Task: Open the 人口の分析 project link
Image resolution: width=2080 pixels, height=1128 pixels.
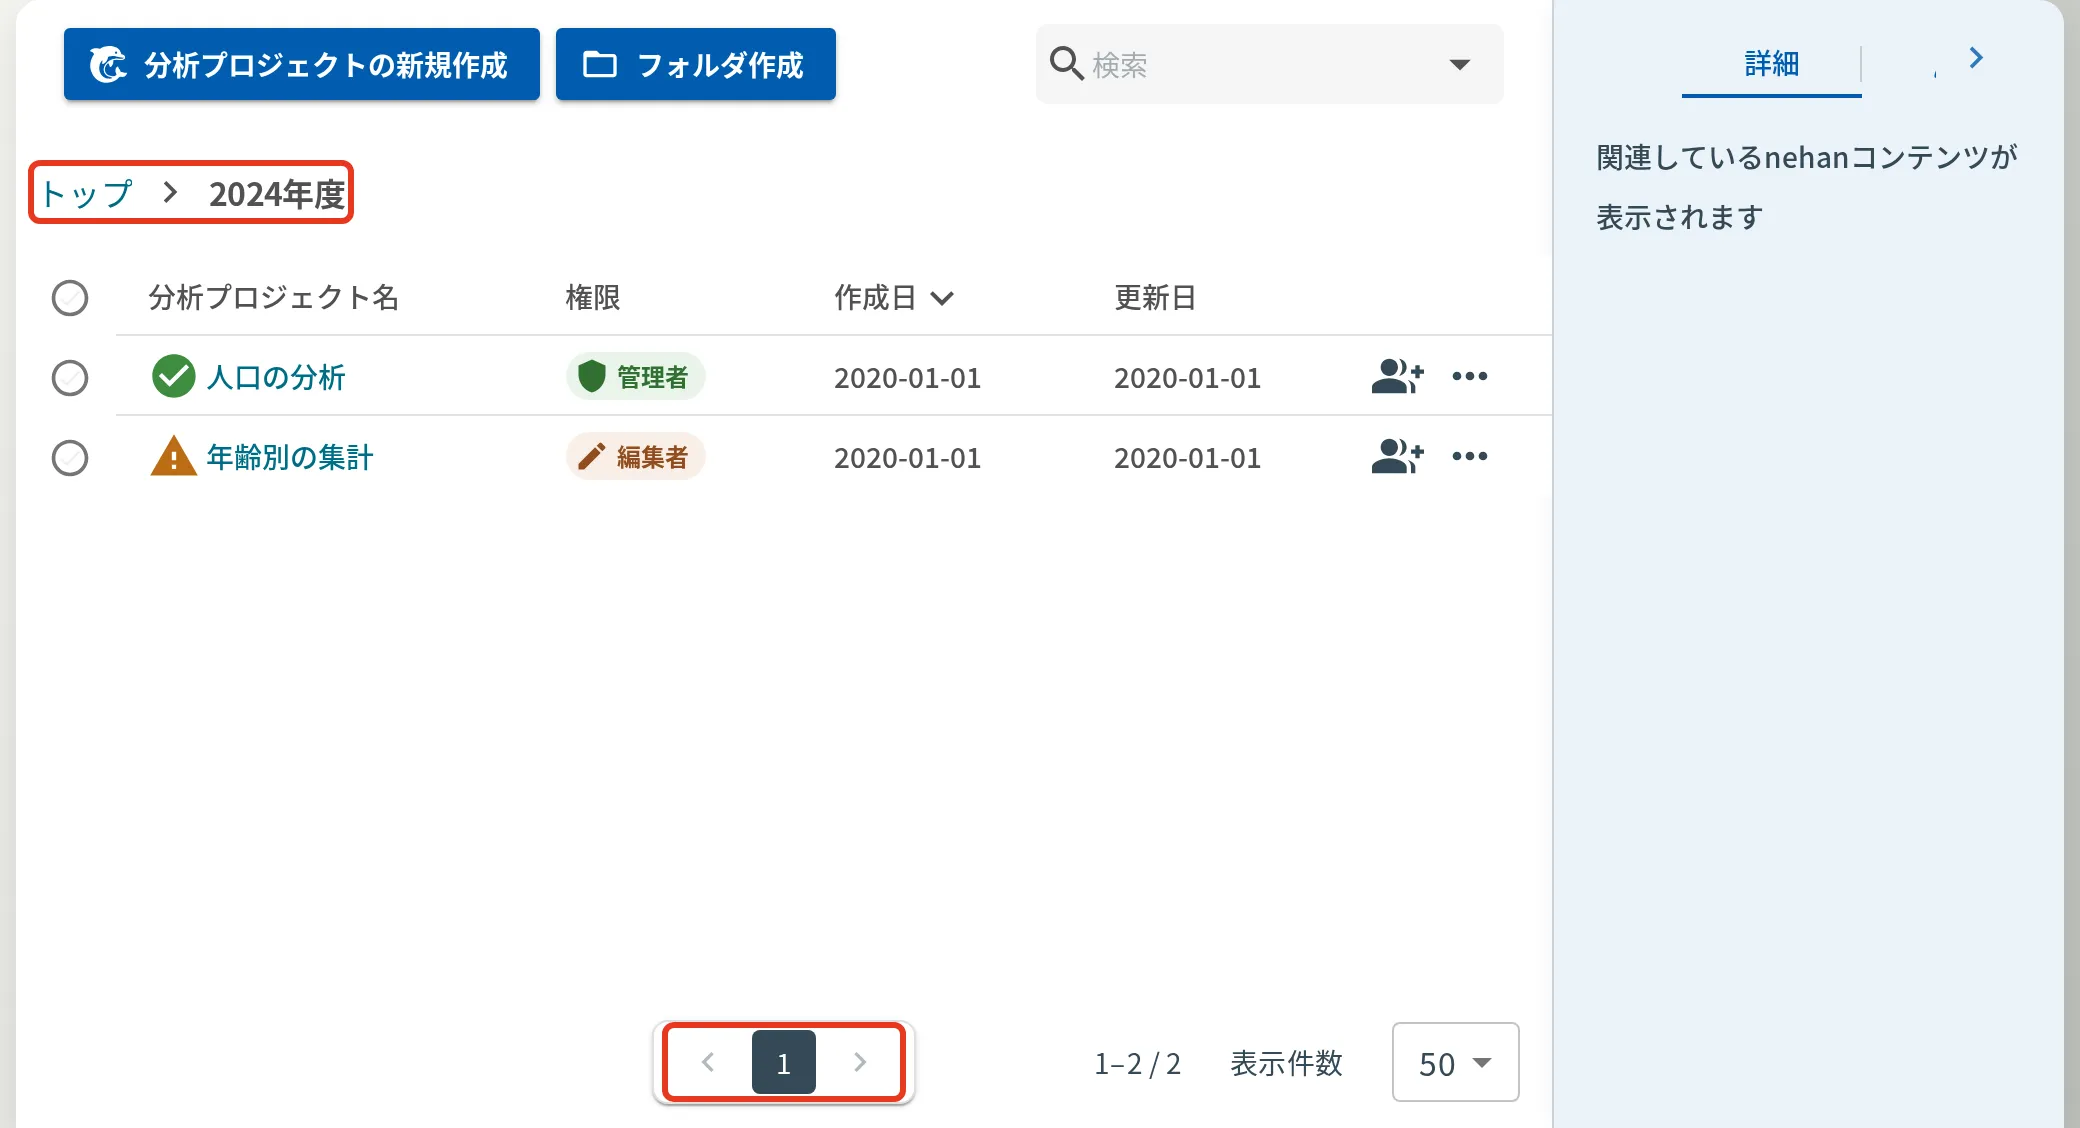Action: point(276,377)
